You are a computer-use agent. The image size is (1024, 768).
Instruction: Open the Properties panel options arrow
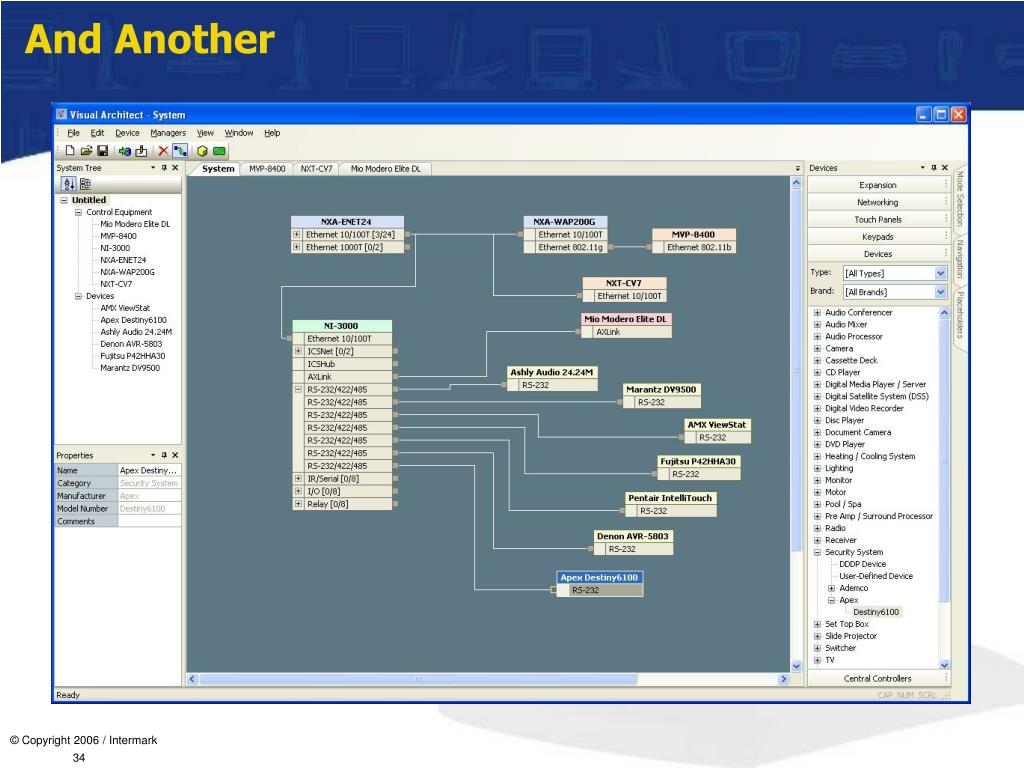coord(153,455)
